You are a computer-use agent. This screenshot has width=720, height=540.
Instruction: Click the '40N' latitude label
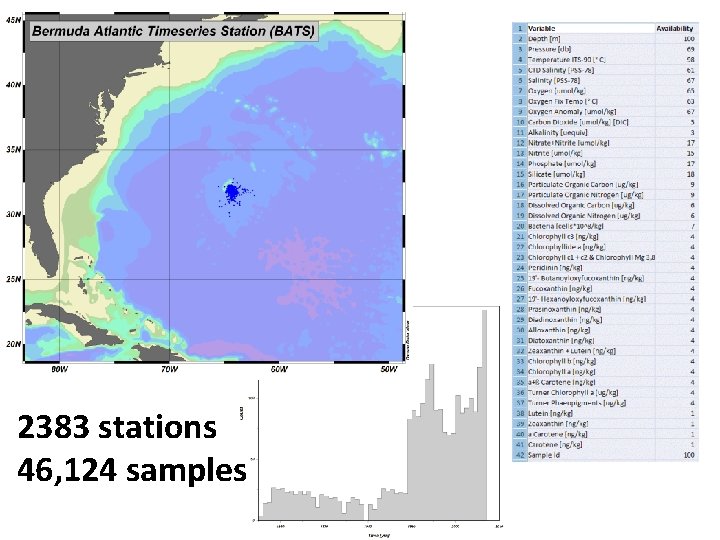[x=13, y=85]
